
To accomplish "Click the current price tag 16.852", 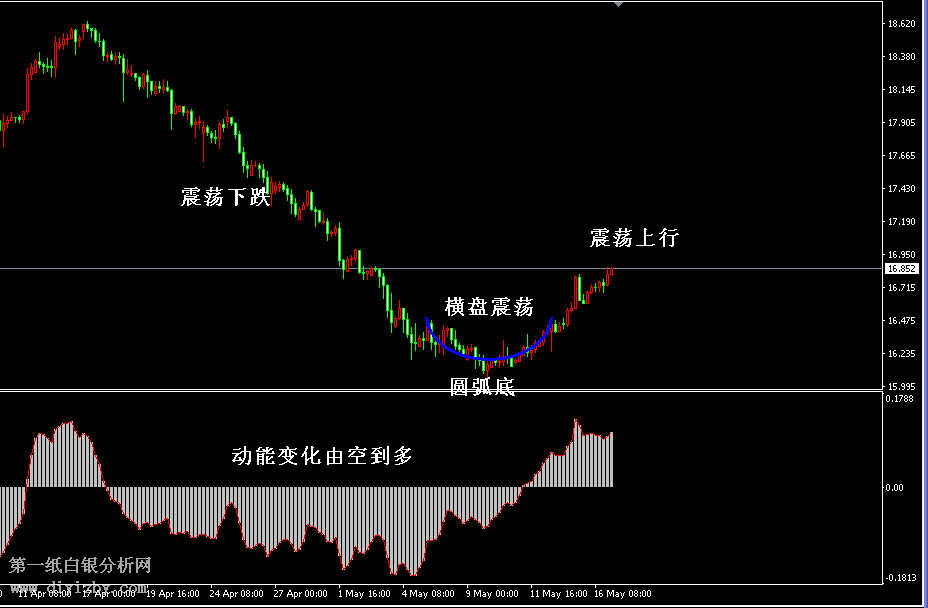I will click(902, 268).
